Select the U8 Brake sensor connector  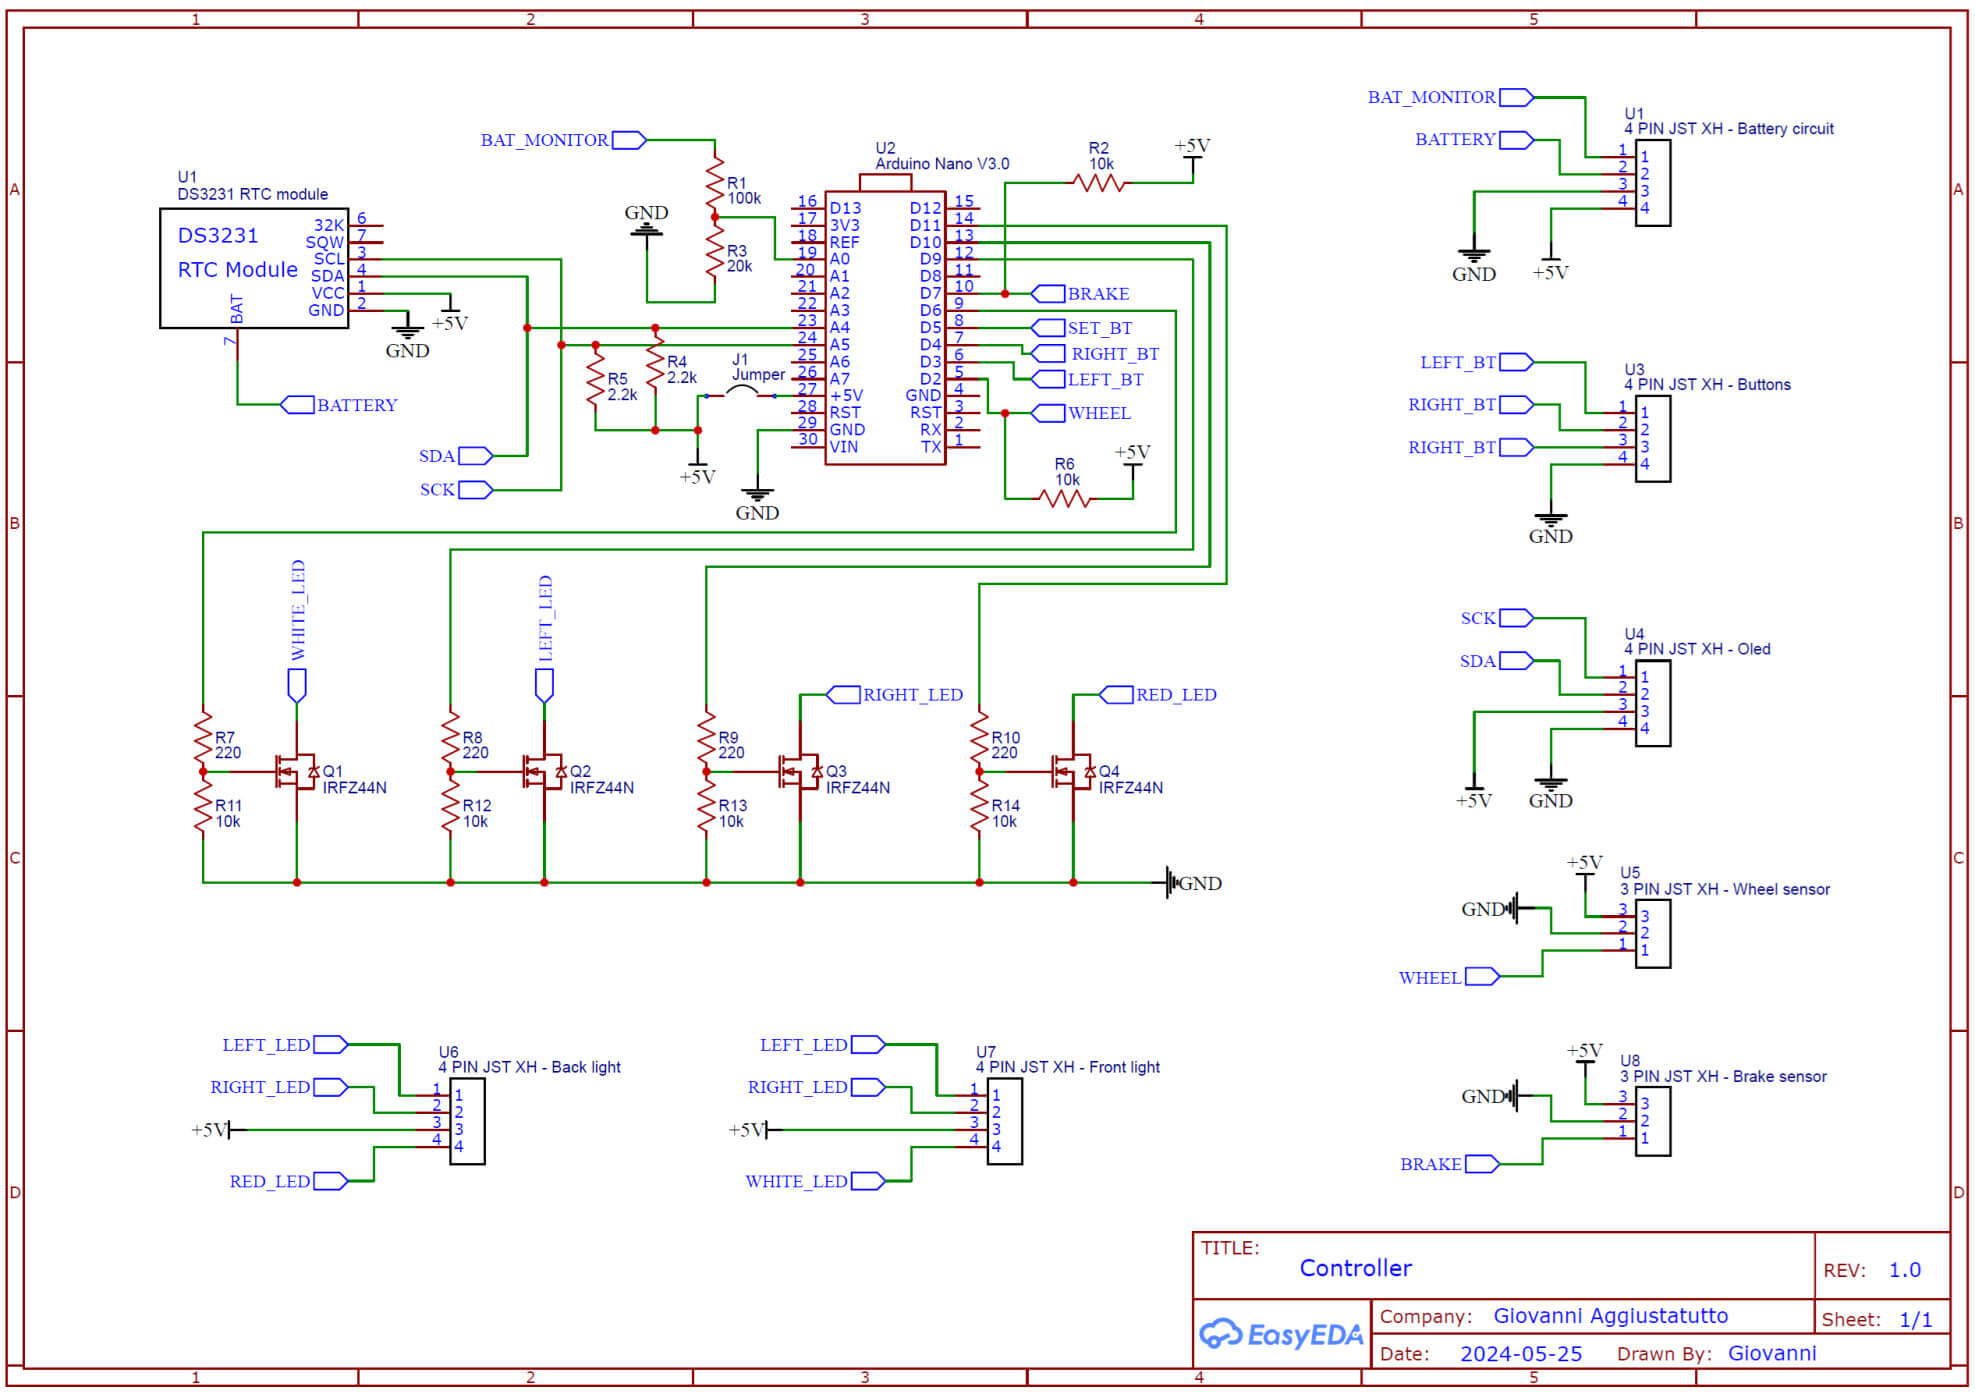point(1652,1121)
